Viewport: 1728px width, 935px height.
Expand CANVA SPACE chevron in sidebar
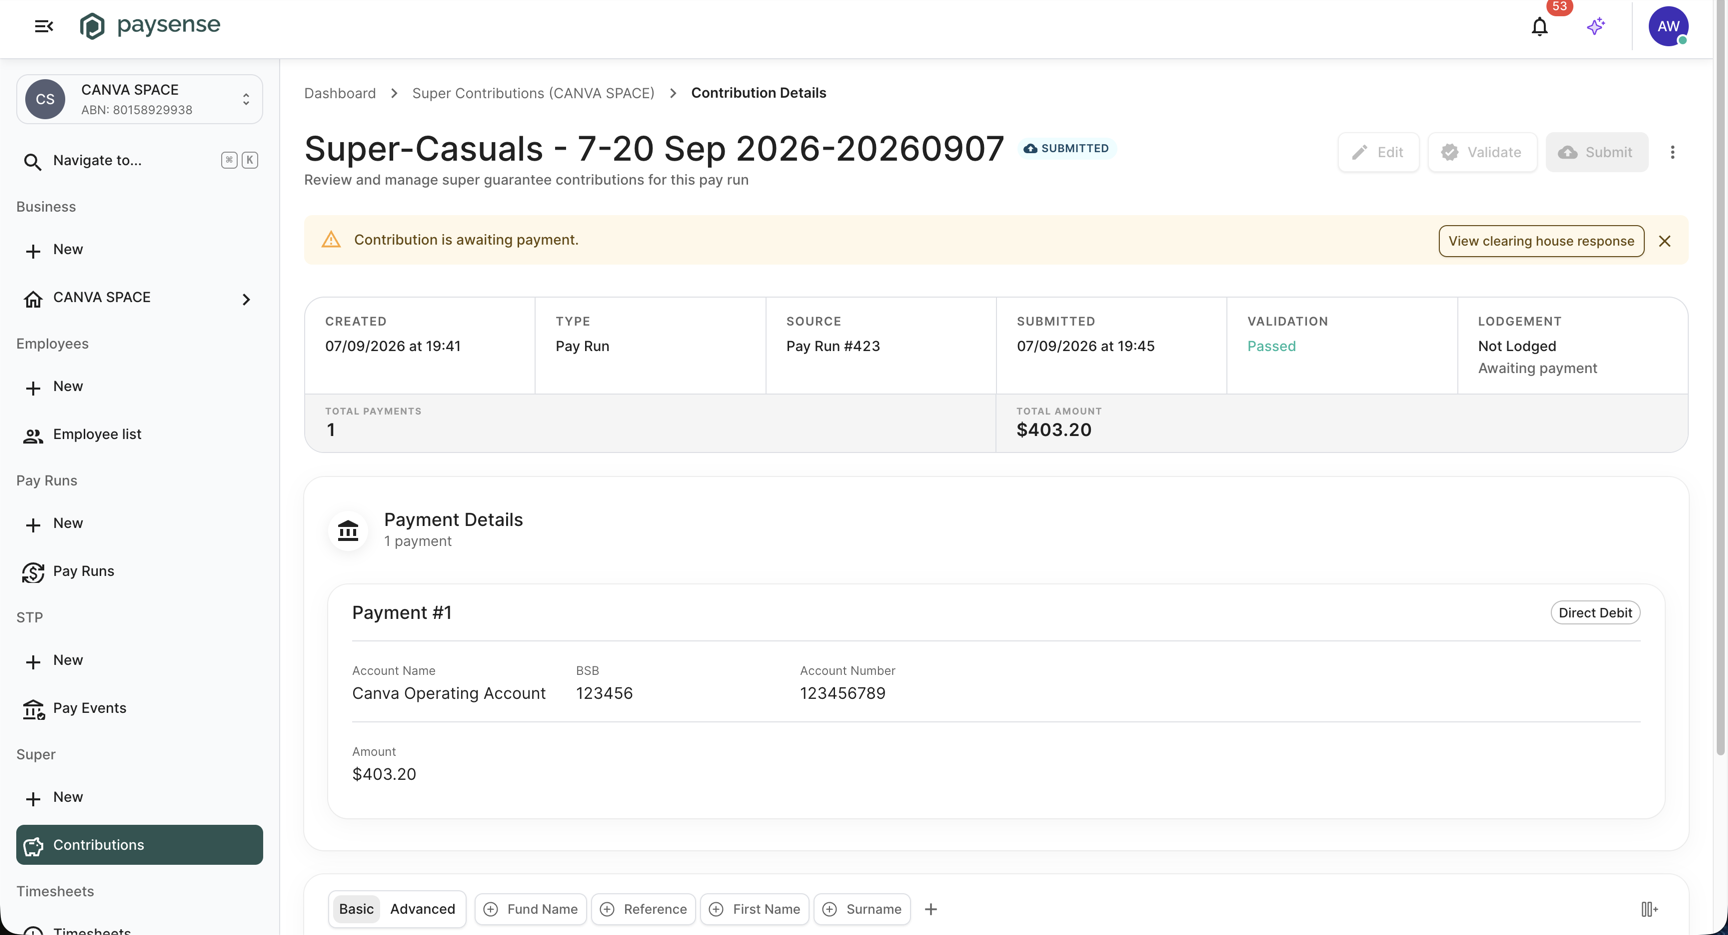246,299
